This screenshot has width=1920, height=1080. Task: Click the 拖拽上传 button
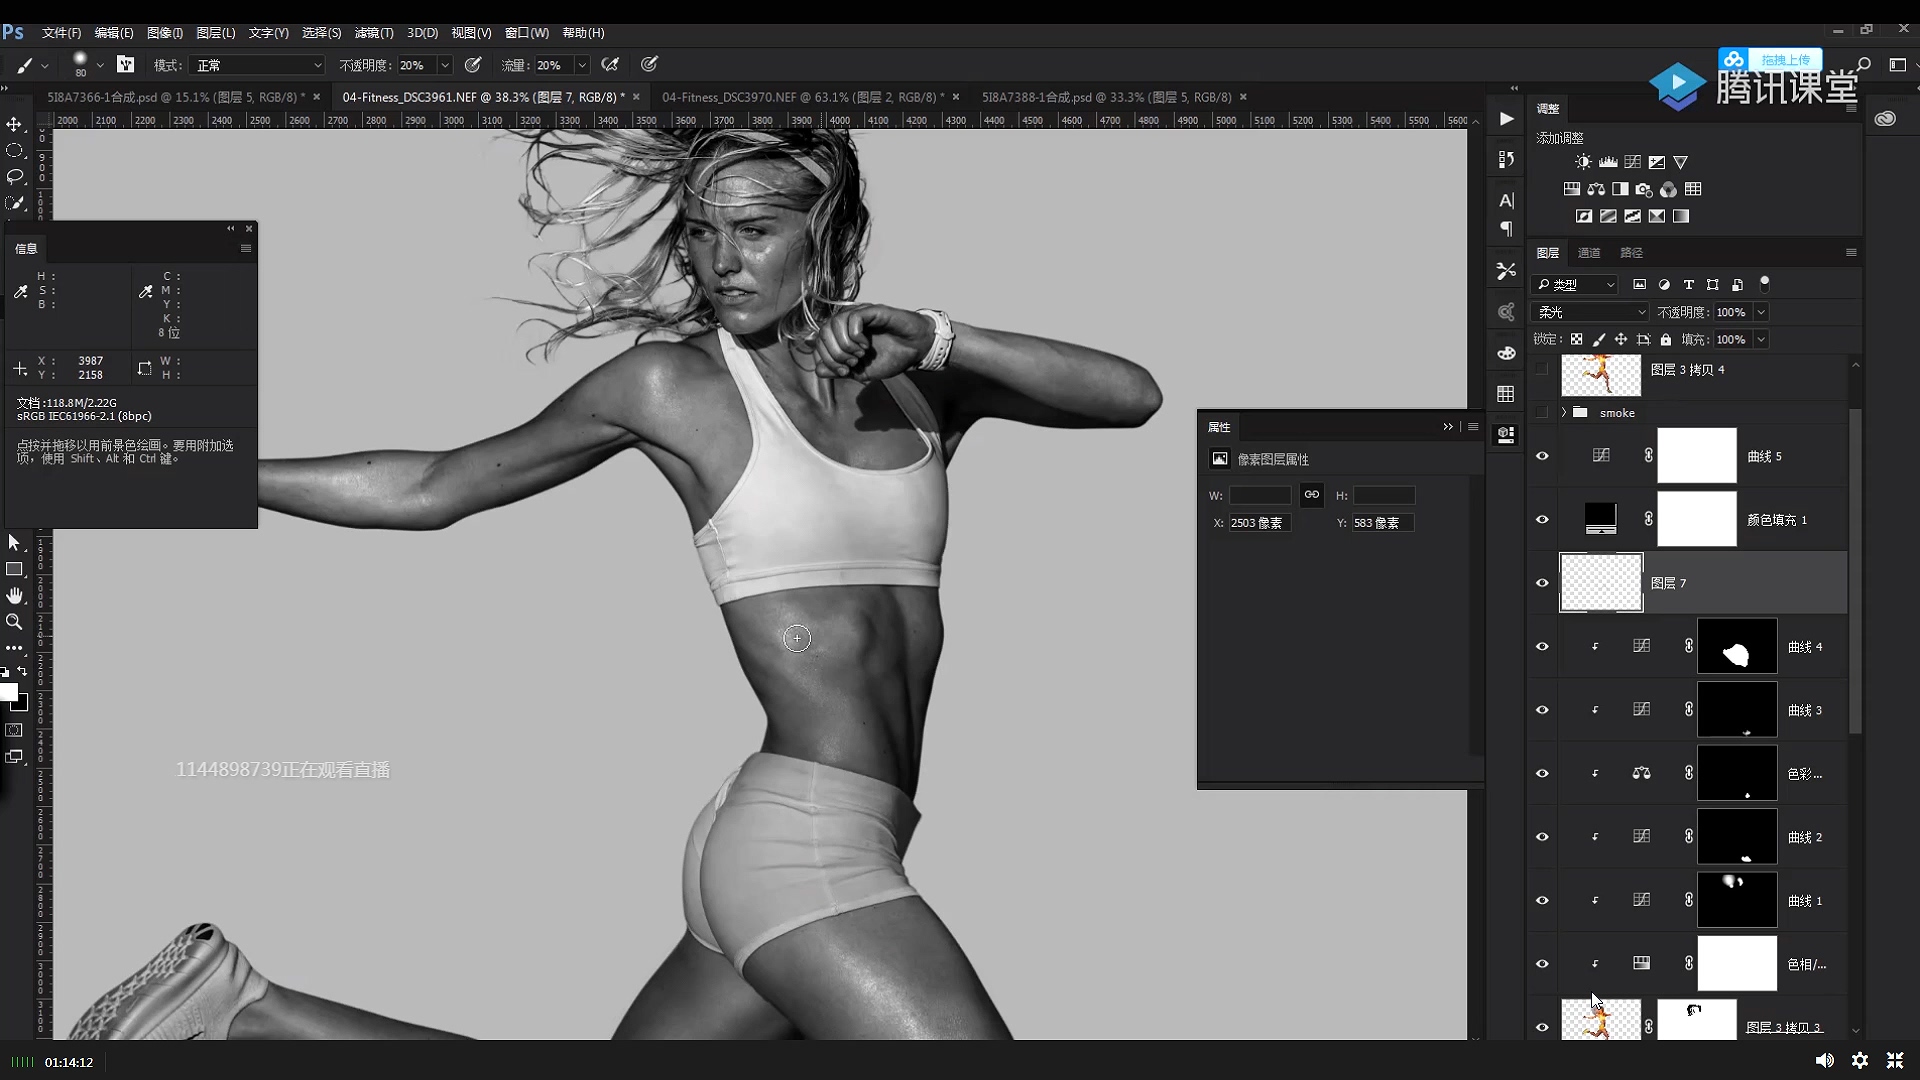1785,59
